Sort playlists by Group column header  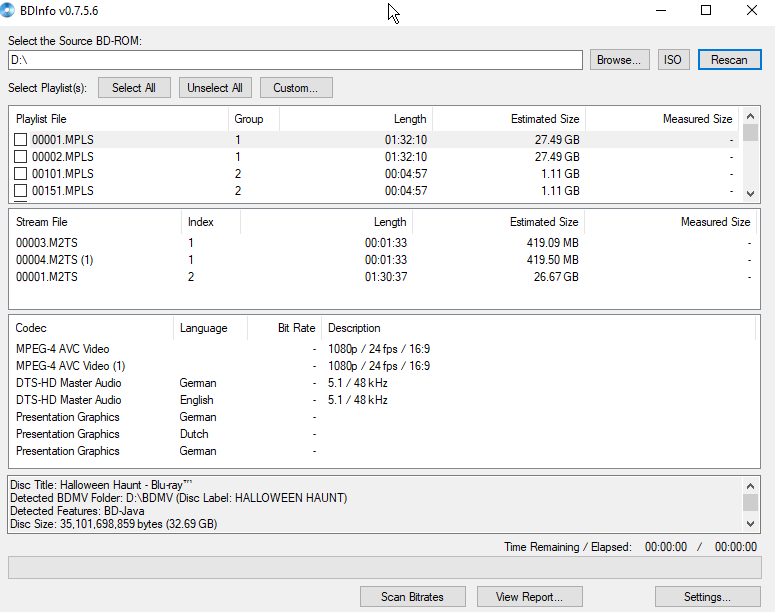pyautogui.click(x=254, y=119)
